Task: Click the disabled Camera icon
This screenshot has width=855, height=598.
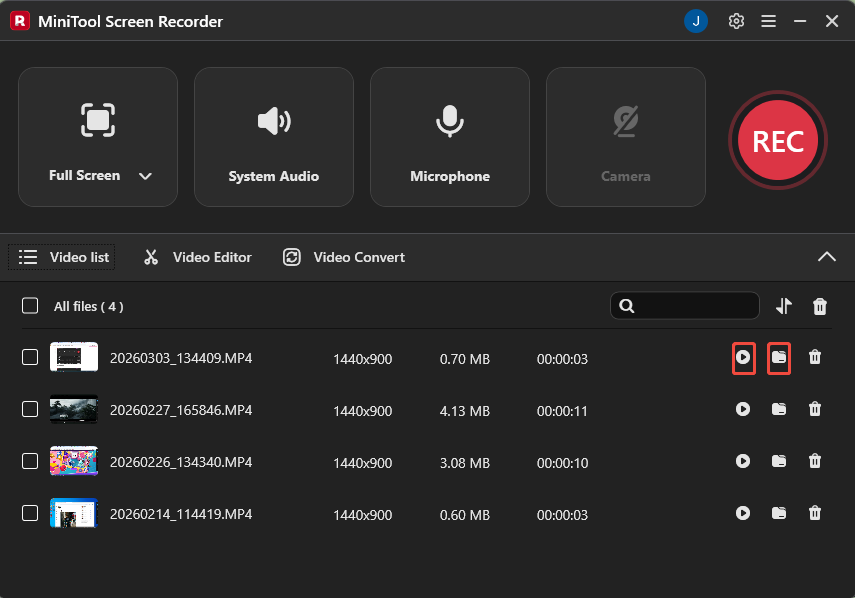Action: click(625, 121)
